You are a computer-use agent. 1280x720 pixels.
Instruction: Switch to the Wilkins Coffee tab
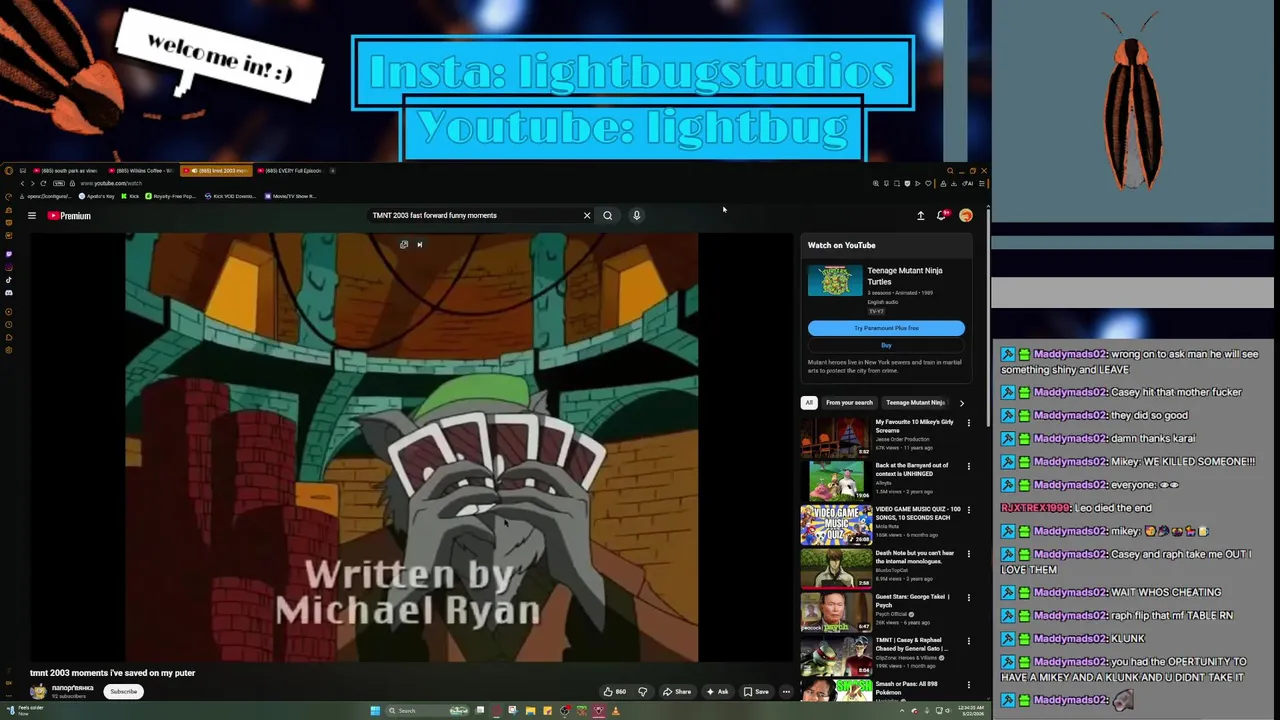[140, 171]
